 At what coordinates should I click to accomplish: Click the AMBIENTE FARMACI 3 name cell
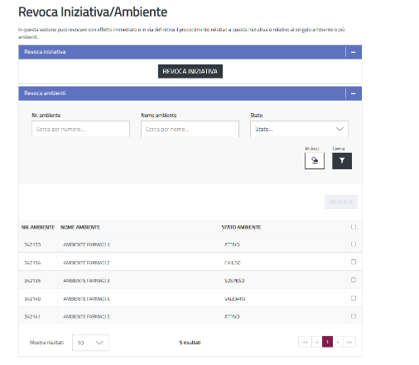click(x=86, y=281)
